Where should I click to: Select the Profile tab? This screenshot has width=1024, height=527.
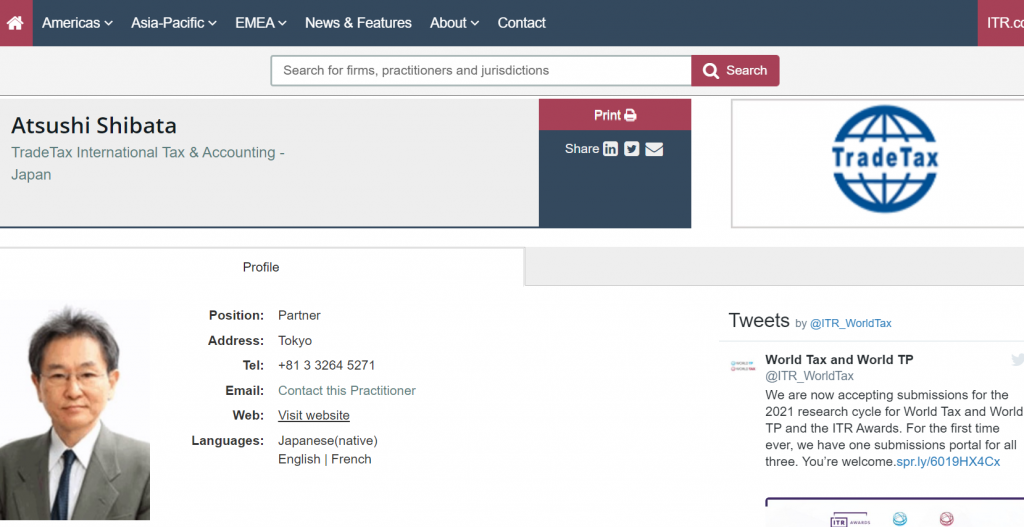click(x=261, y=267)
